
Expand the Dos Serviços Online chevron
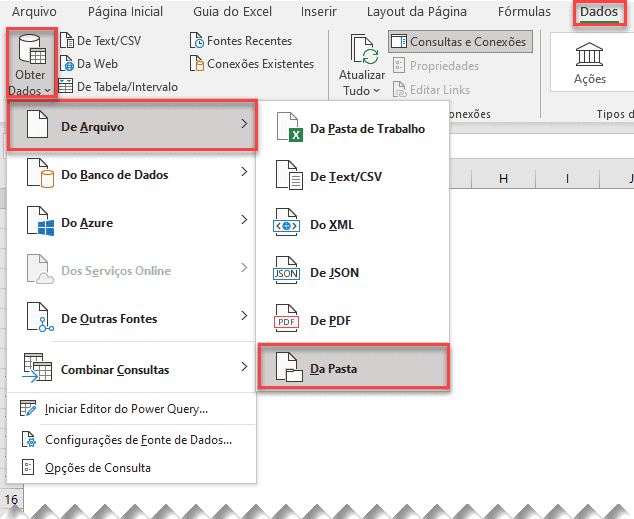click(244, 268)
